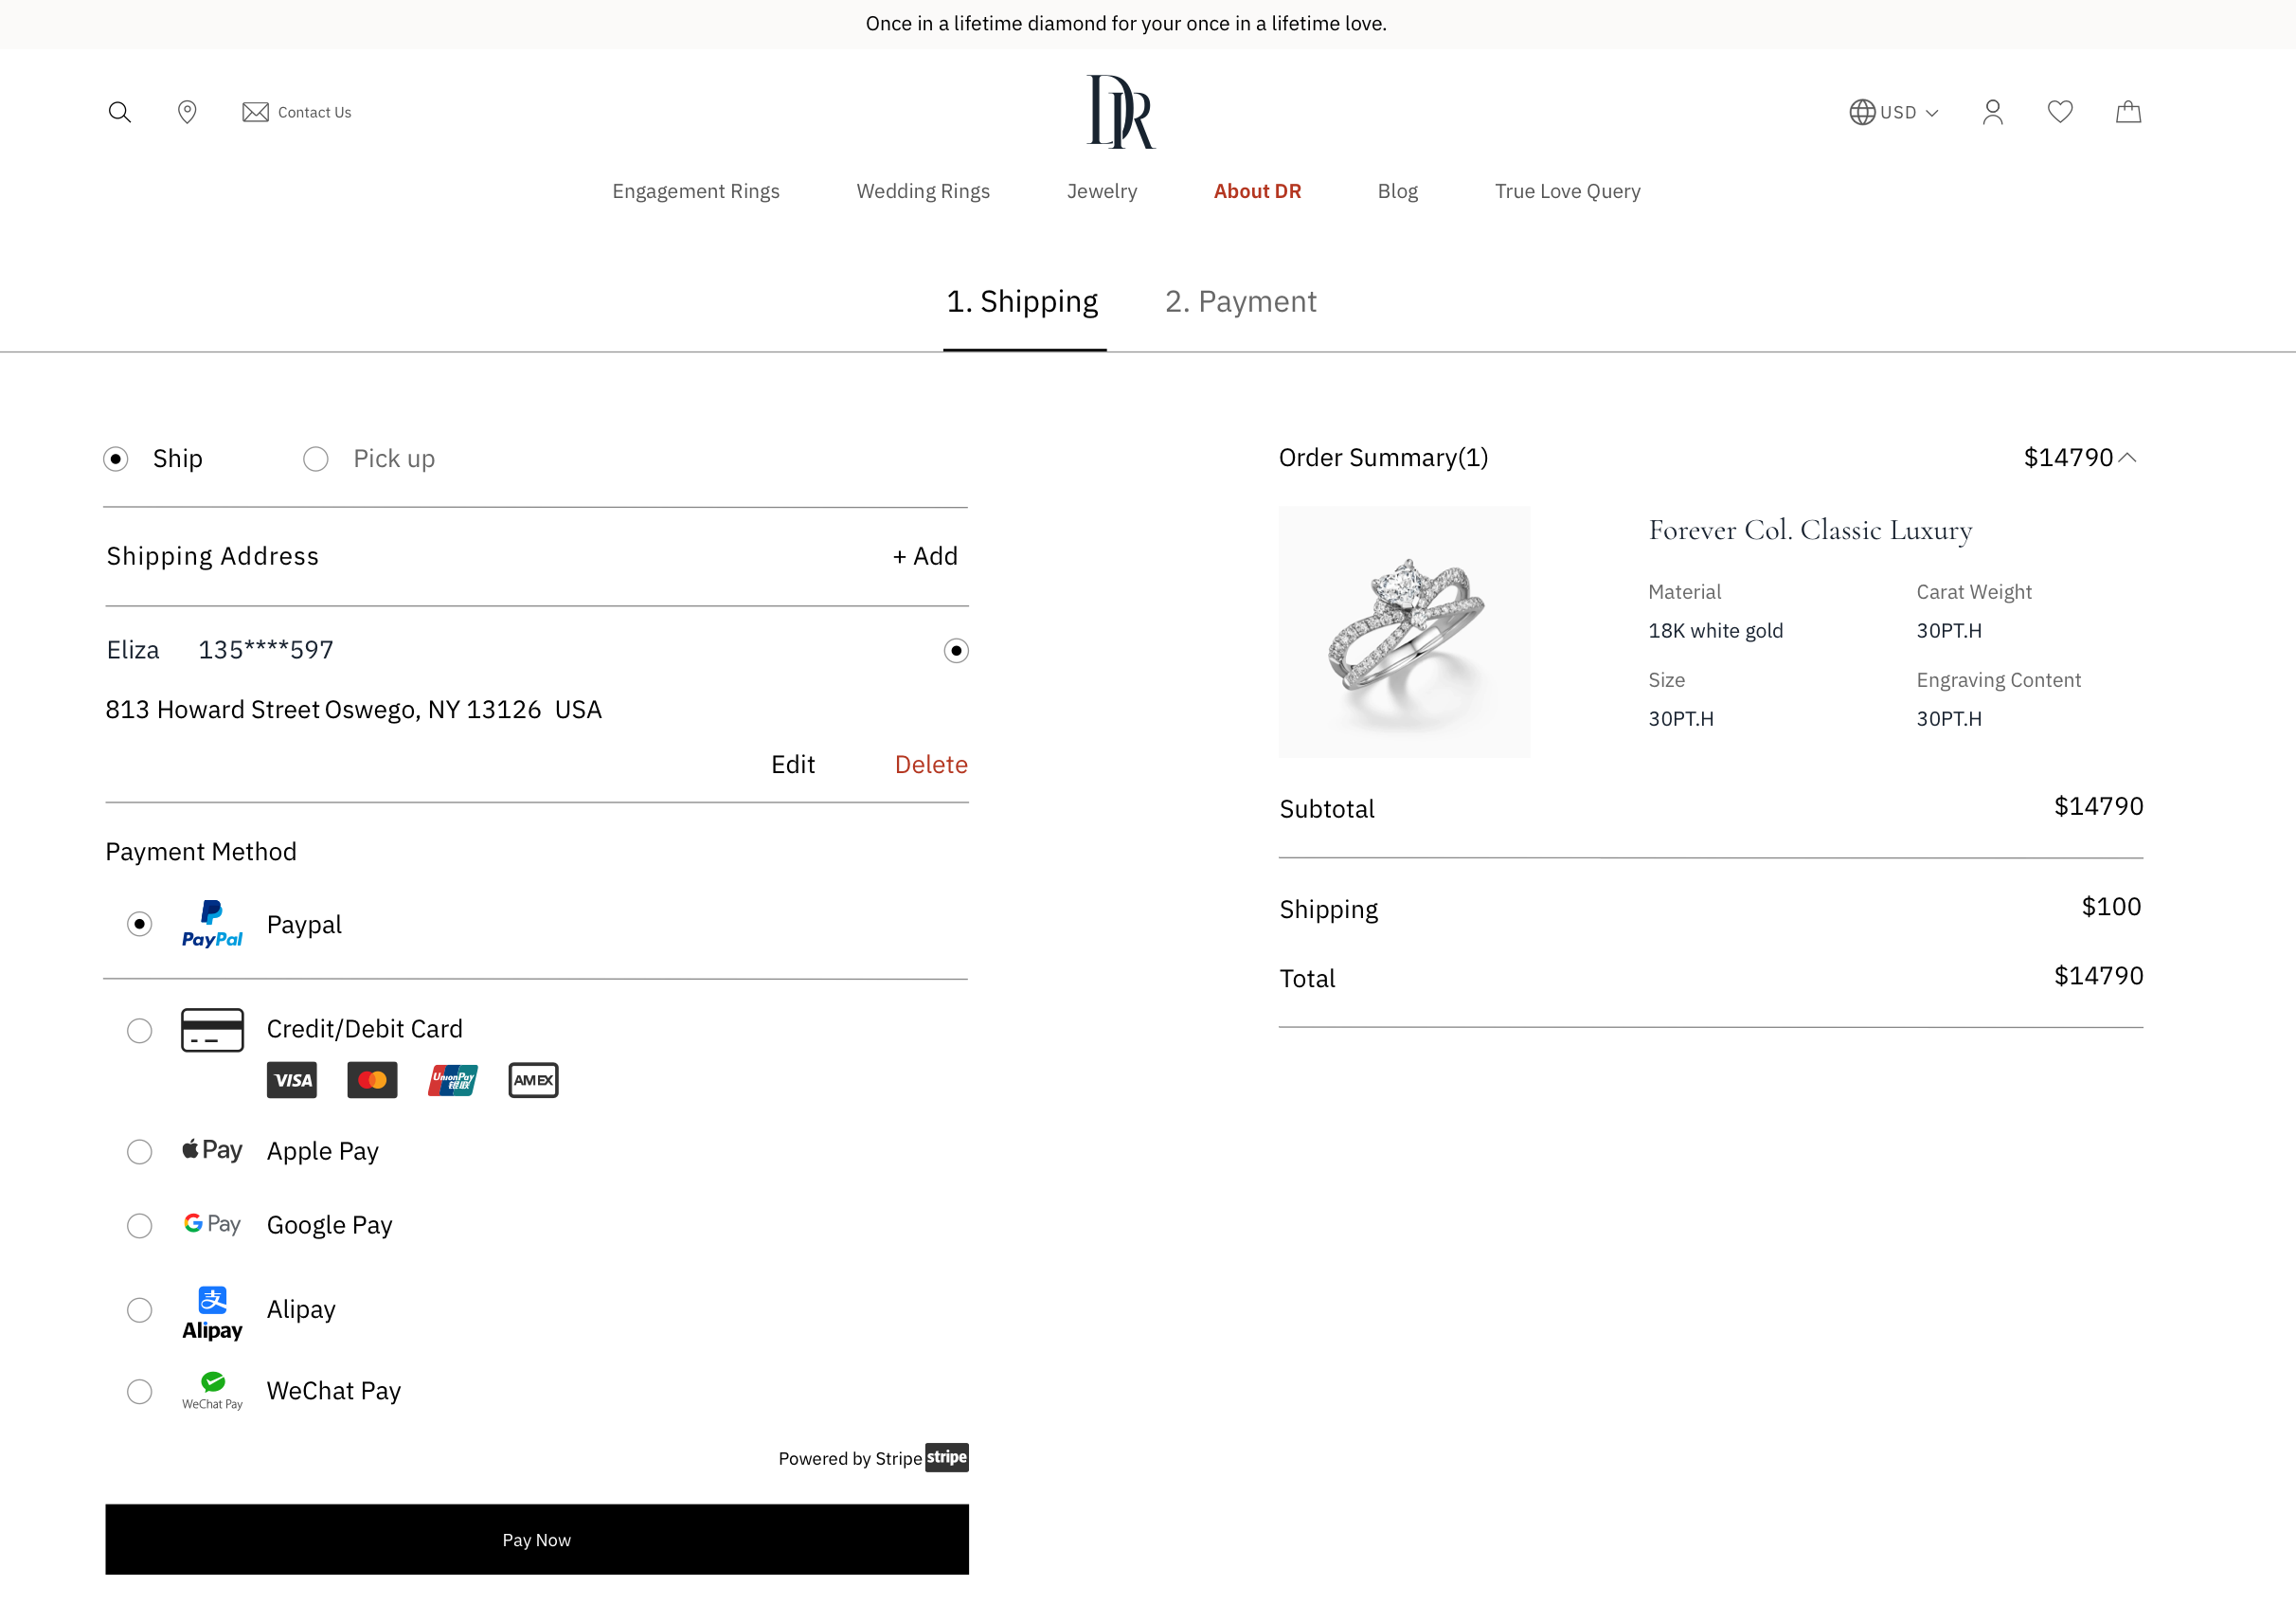Click the DR logo to go home
Image resolution: width=2296 pixels, height=1622 pixels.
tap(1119, 111)
